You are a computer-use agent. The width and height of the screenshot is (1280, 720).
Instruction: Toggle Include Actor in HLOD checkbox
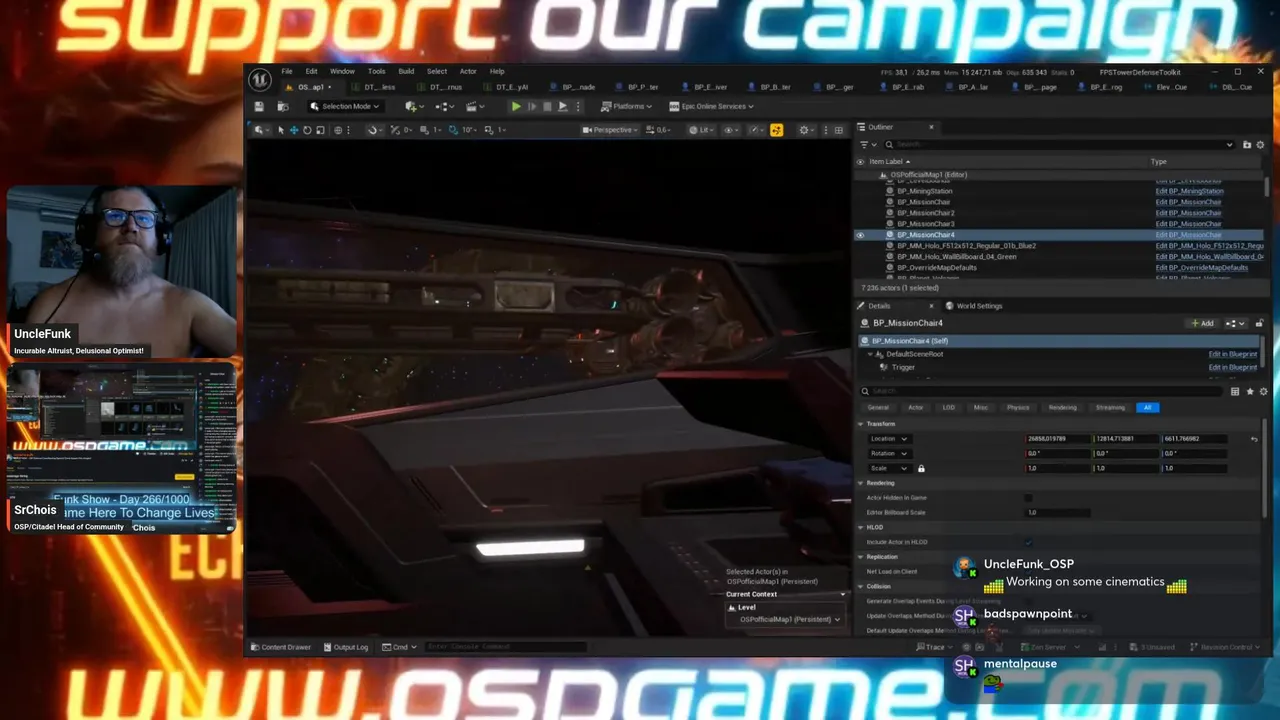pyautogui.click(x=1029, y=542)
